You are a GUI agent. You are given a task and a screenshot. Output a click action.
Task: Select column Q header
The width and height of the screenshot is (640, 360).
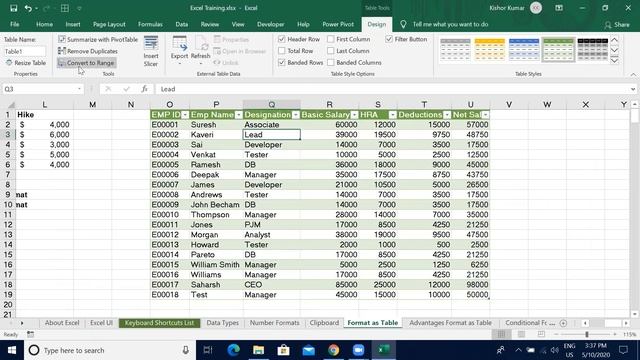coord(271,104)
